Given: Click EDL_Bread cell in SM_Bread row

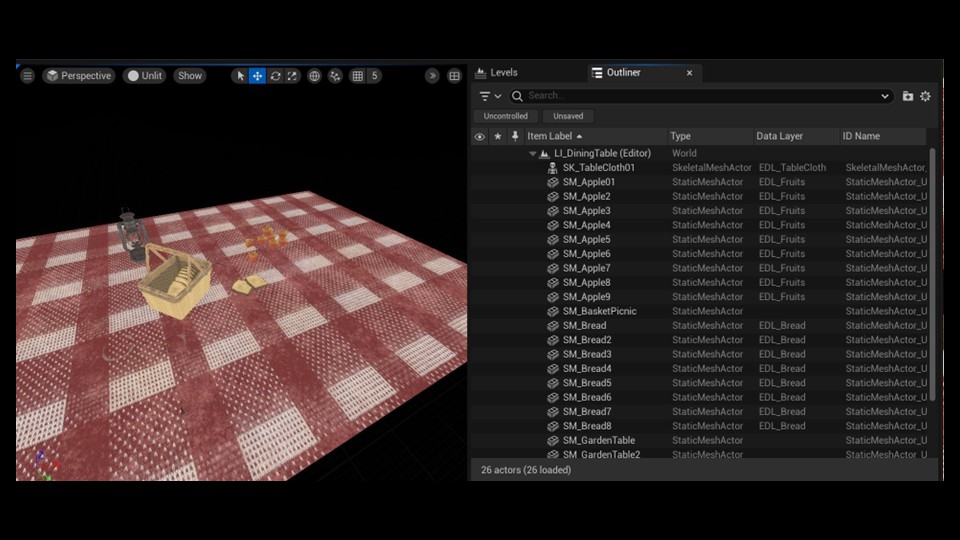Looking at the screenshot, I should pos(782,326).
